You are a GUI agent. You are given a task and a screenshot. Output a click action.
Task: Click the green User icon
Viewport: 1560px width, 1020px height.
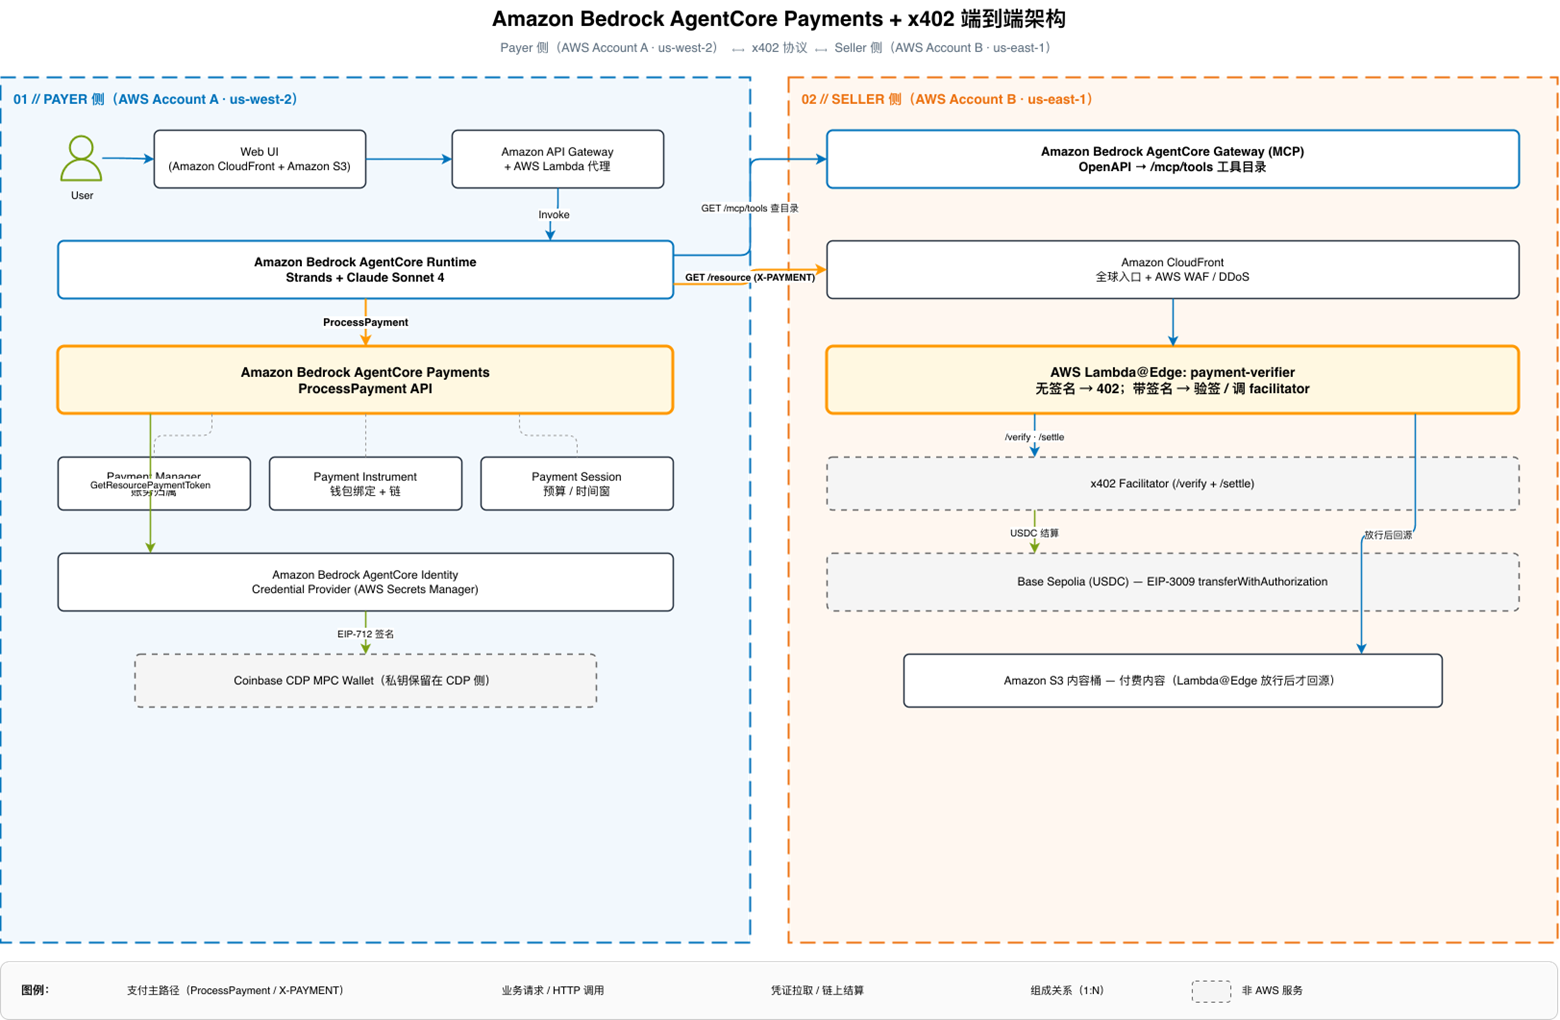pyautogui.click(x=81, y=159)
